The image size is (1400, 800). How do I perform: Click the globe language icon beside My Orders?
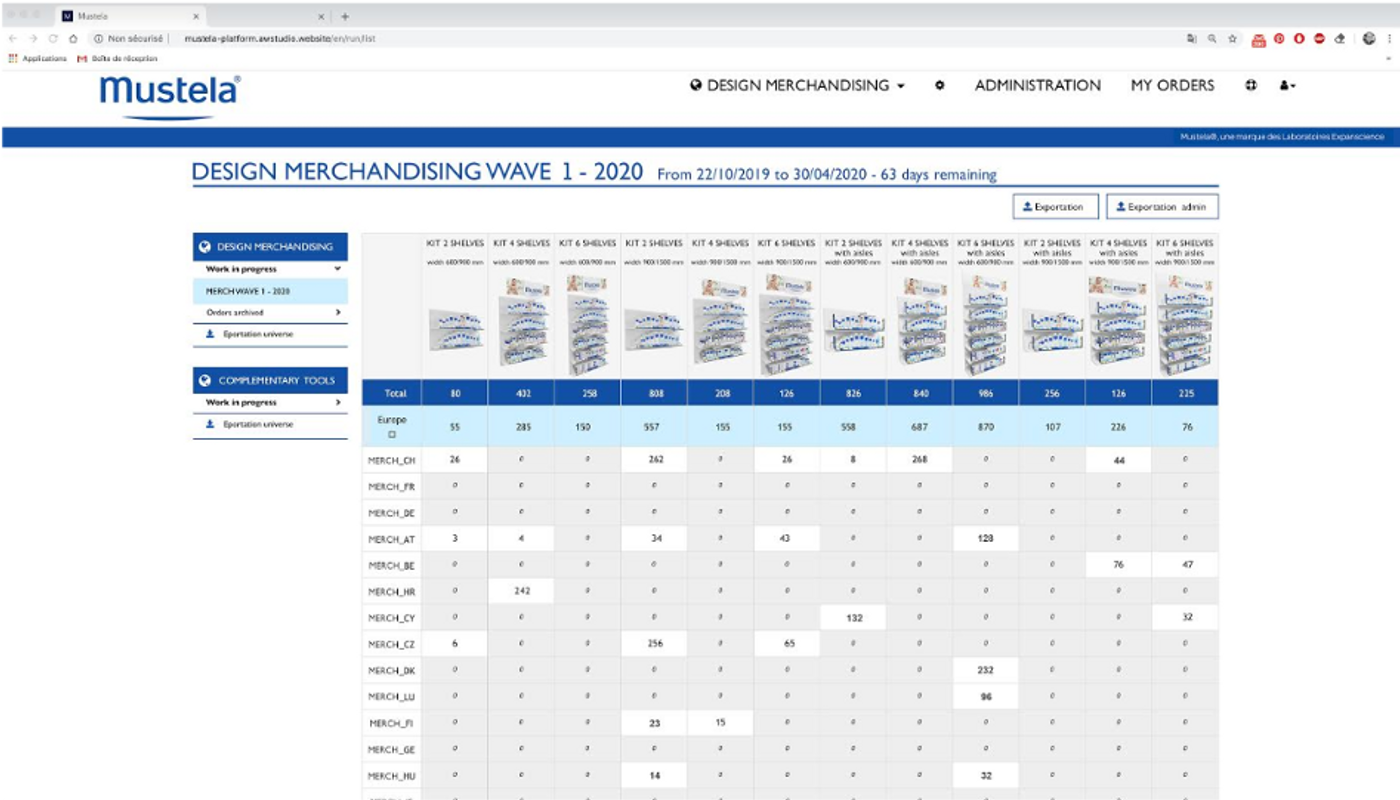pos(1250,86)
